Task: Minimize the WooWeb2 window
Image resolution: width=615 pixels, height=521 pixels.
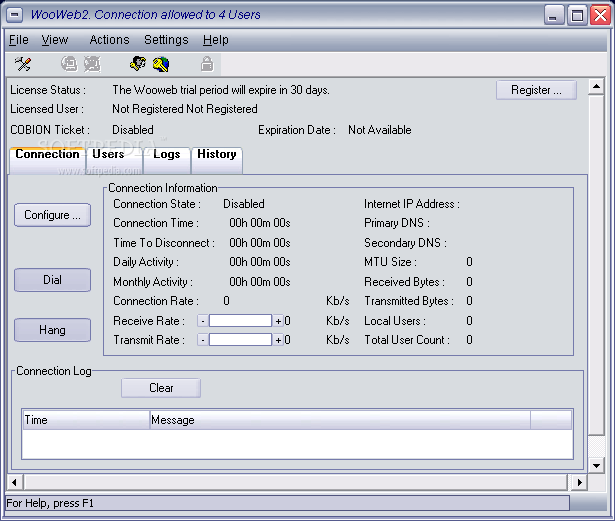Action: 553,16
